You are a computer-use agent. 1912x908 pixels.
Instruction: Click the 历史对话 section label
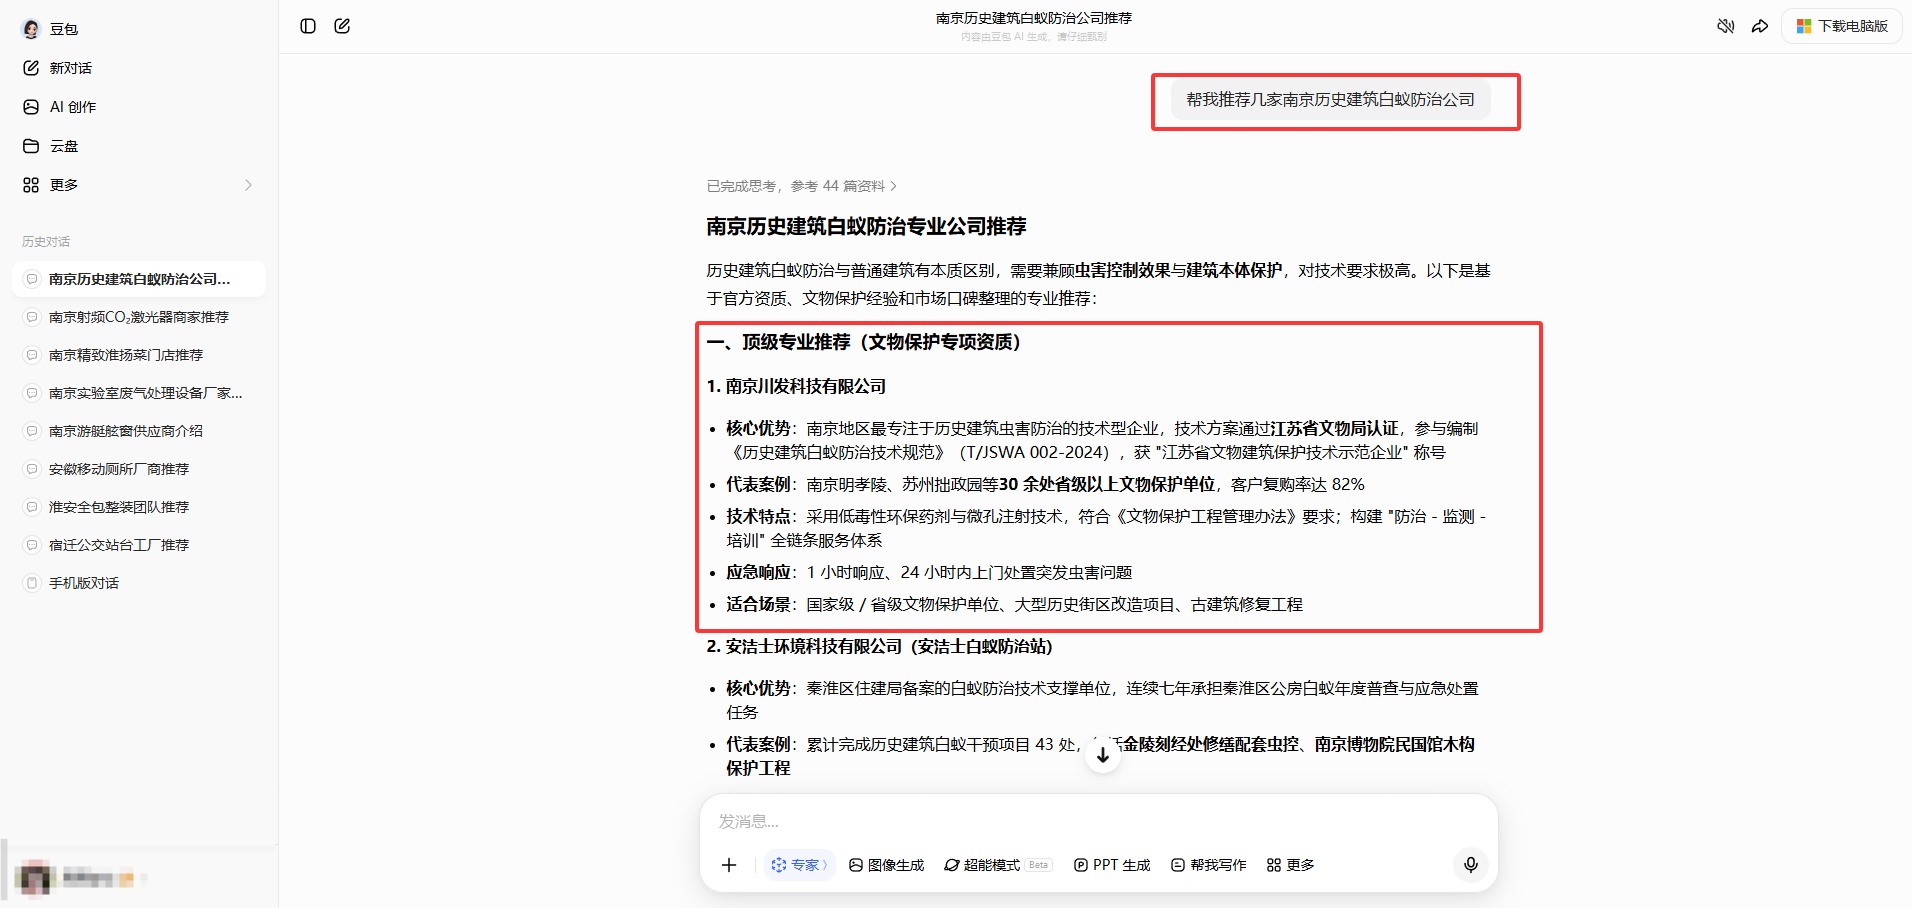tap(46, 242)
